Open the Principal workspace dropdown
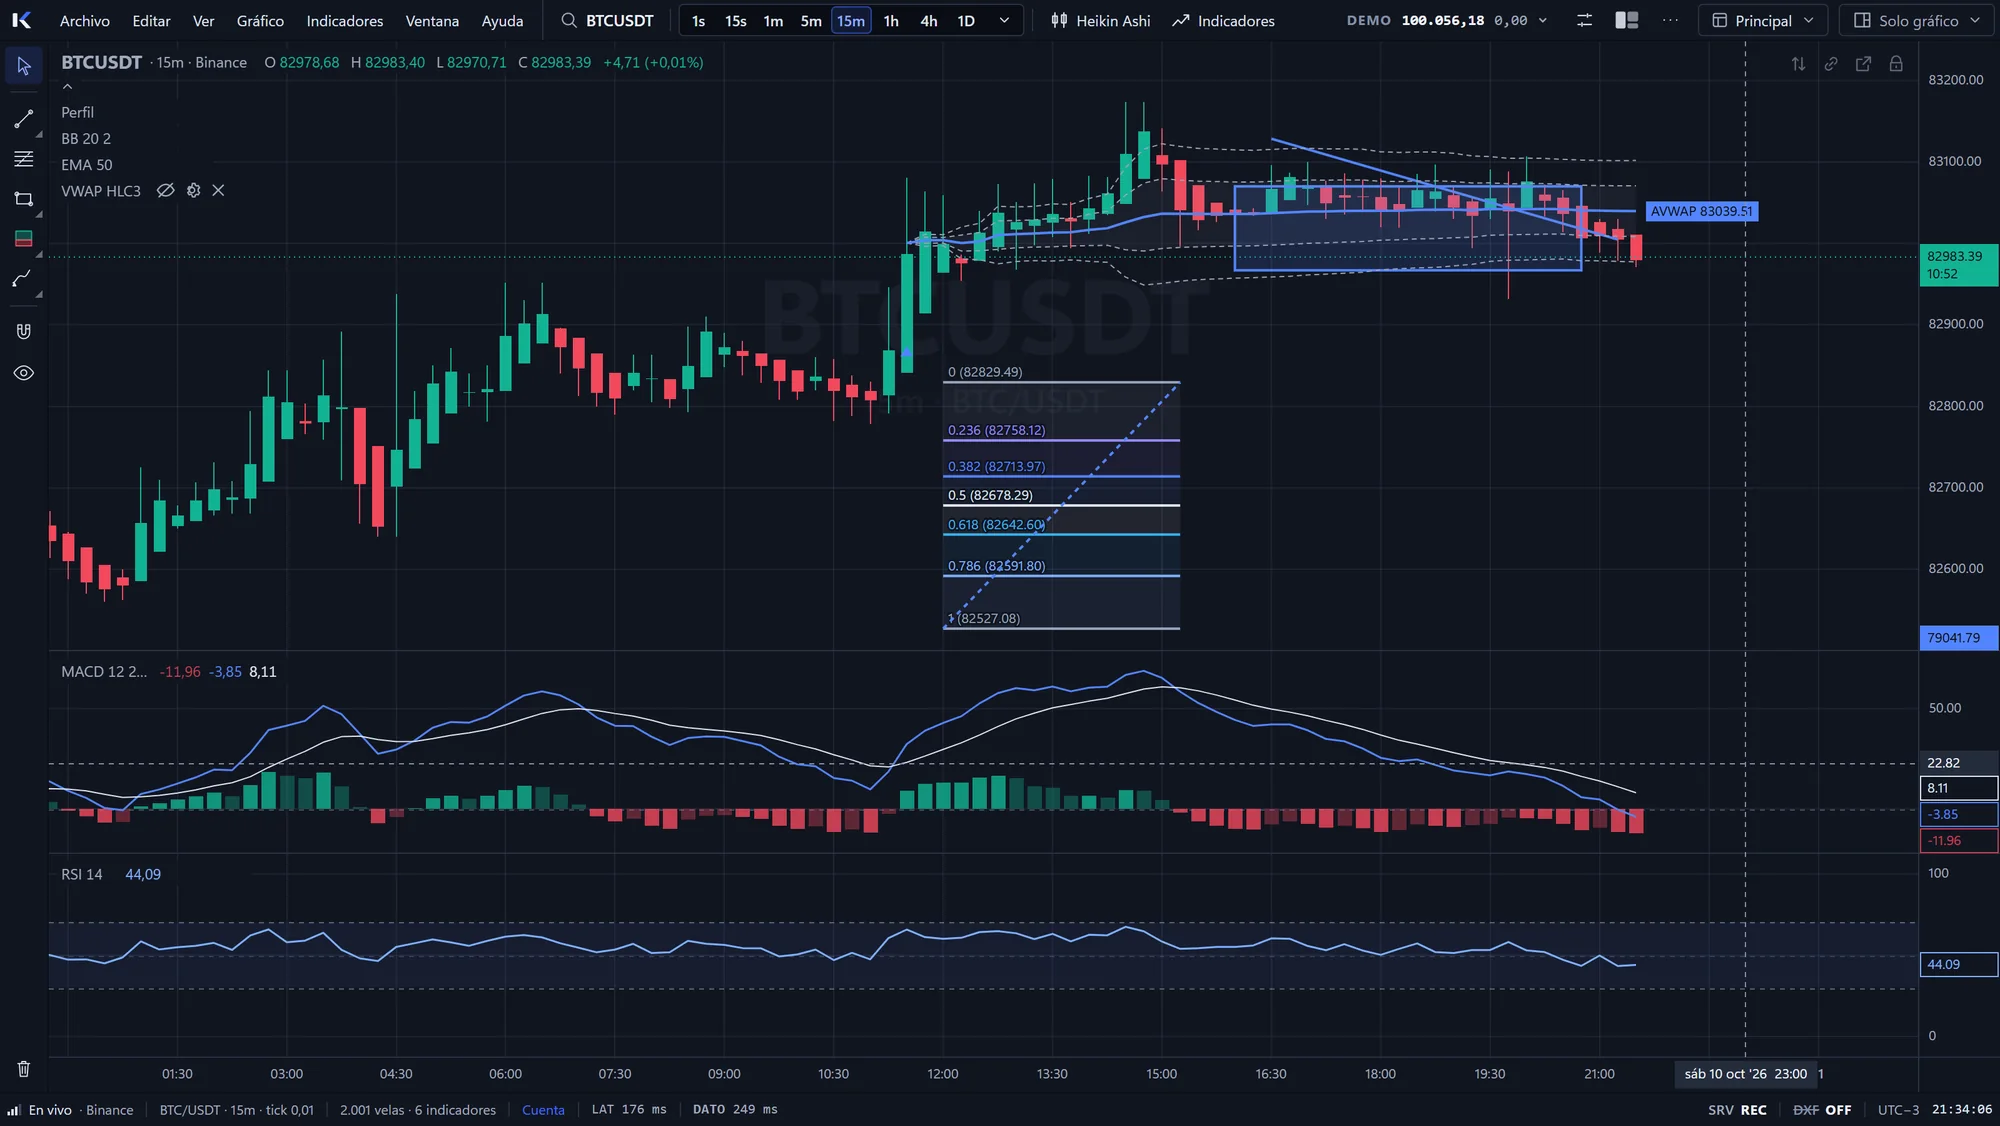This screenshot has width=2000, height=1126. click(1763, 21)
